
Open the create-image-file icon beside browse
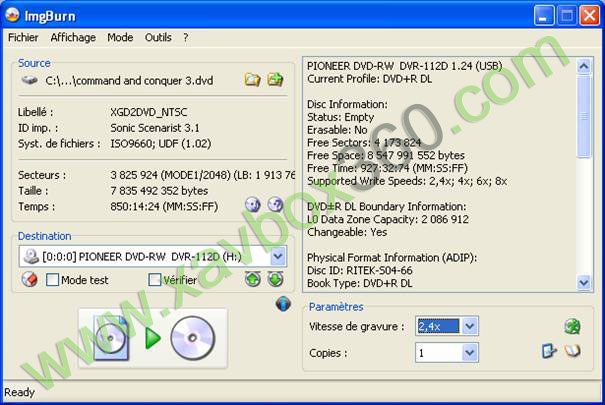click(x=275, y=80)
